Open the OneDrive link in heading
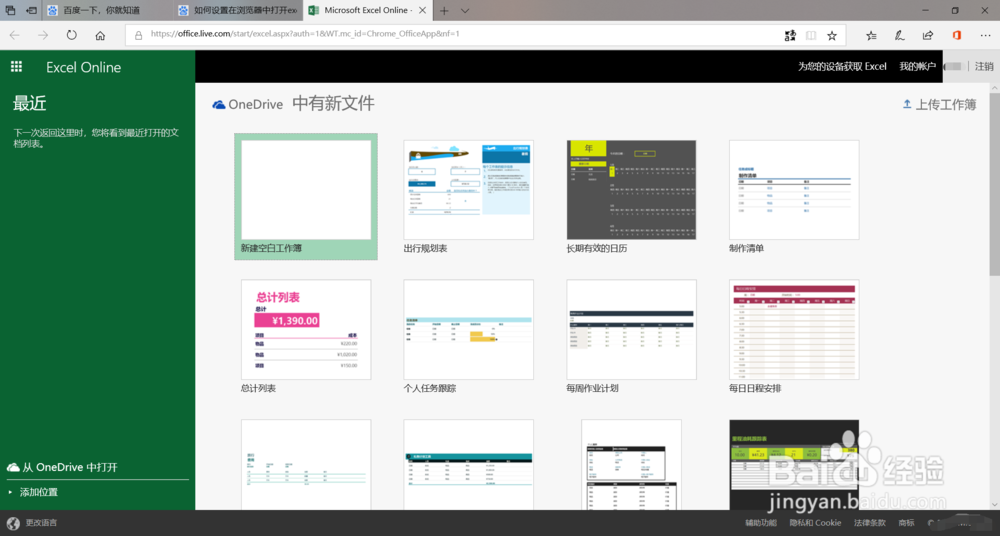Viewport: 1000px width, 536px height. pos(247,104)
